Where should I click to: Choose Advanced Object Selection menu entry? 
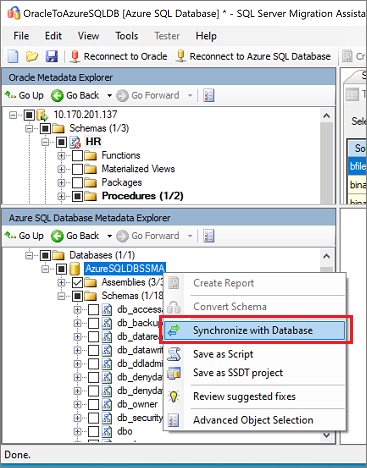coord(254,420)
